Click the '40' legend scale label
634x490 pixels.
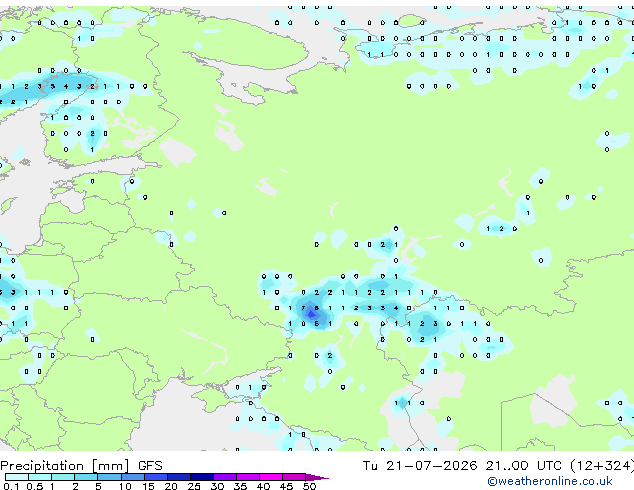pos(263,486)
